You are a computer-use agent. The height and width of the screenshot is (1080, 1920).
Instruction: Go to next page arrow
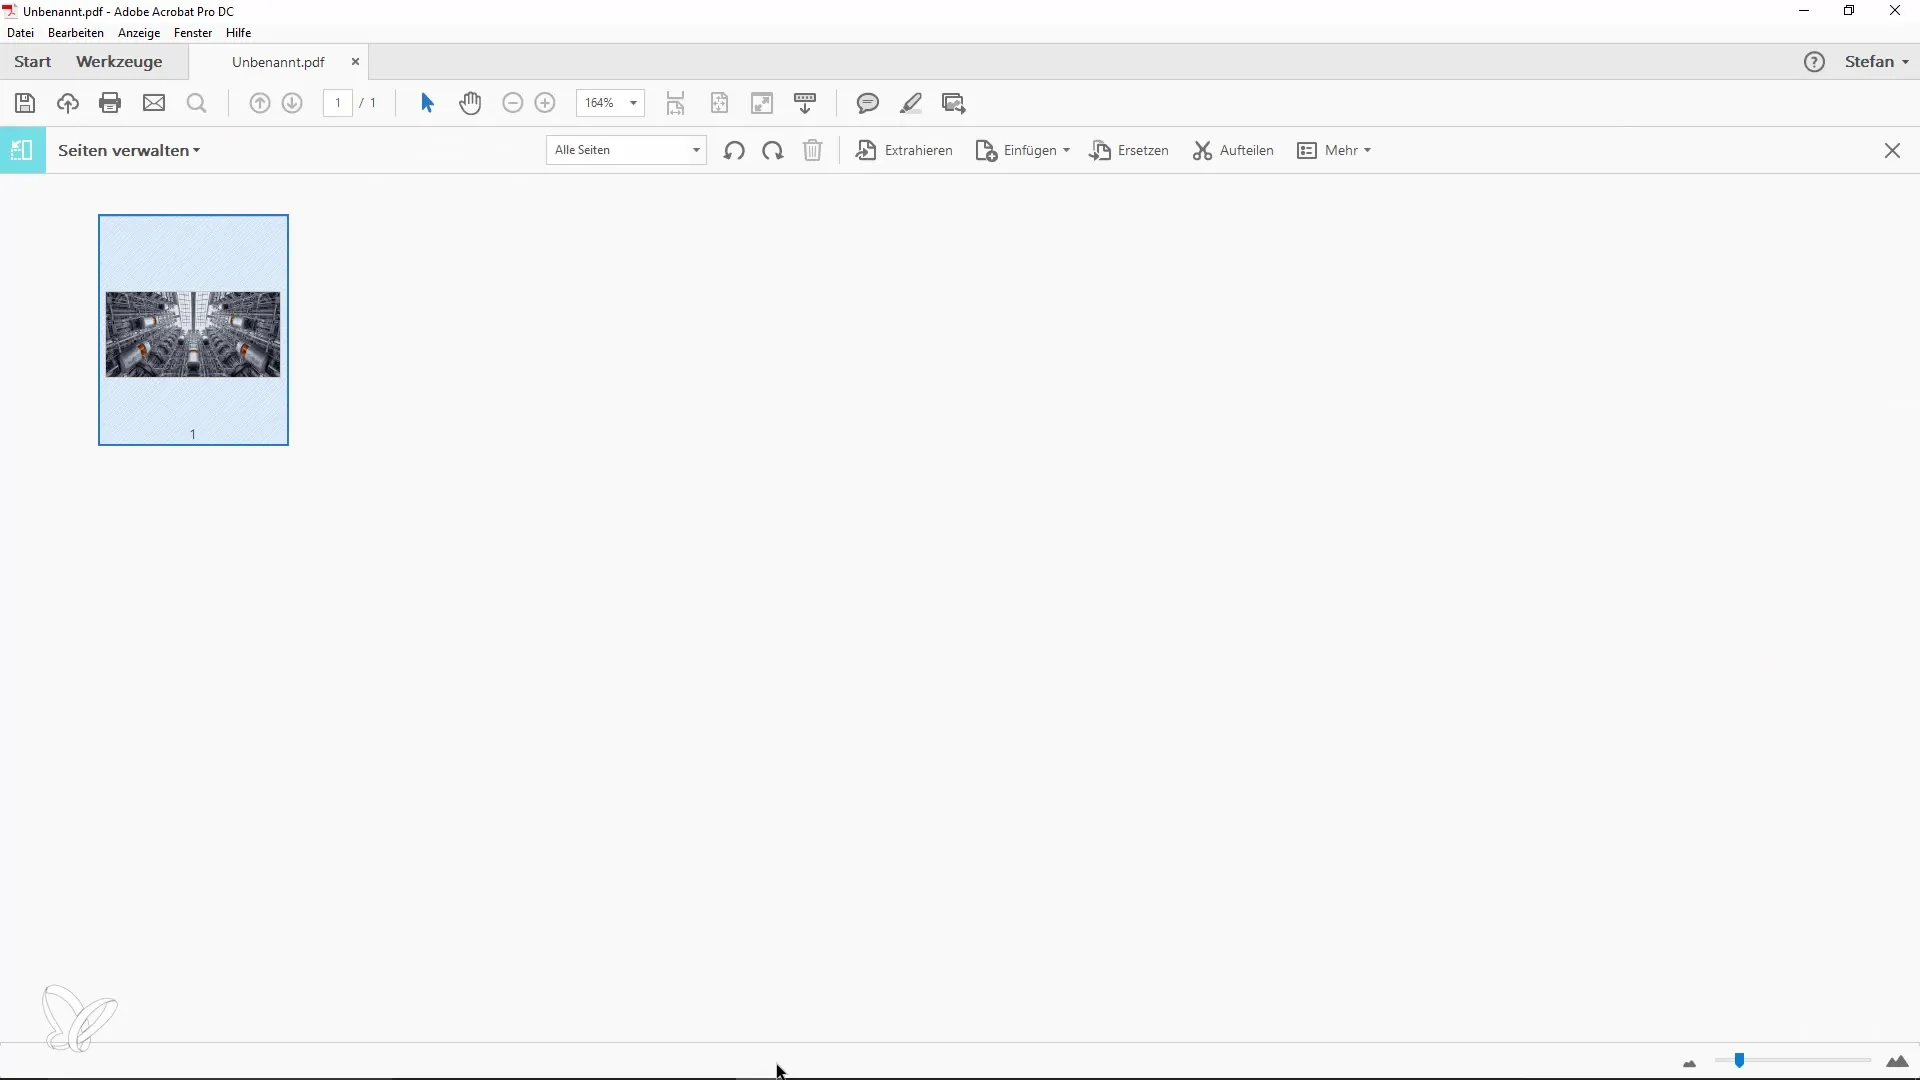[x=292, y=103]
